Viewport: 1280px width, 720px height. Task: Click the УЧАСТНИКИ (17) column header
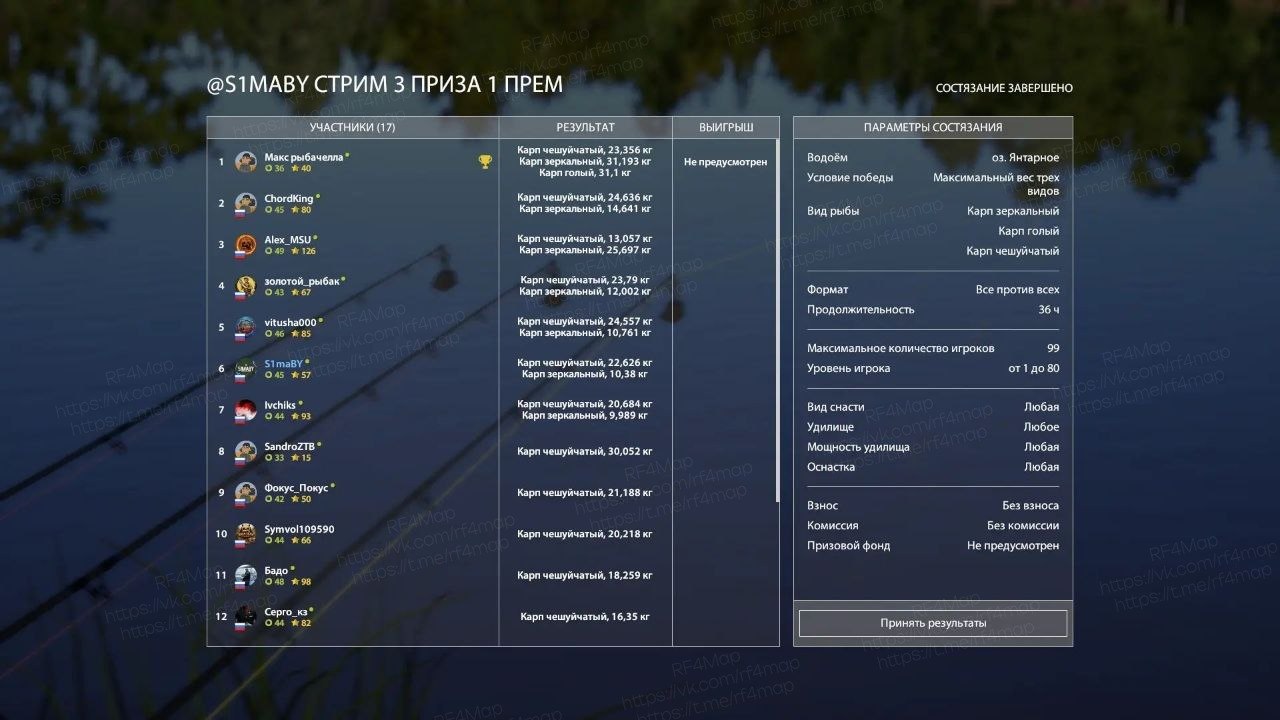tap(352, 128)
